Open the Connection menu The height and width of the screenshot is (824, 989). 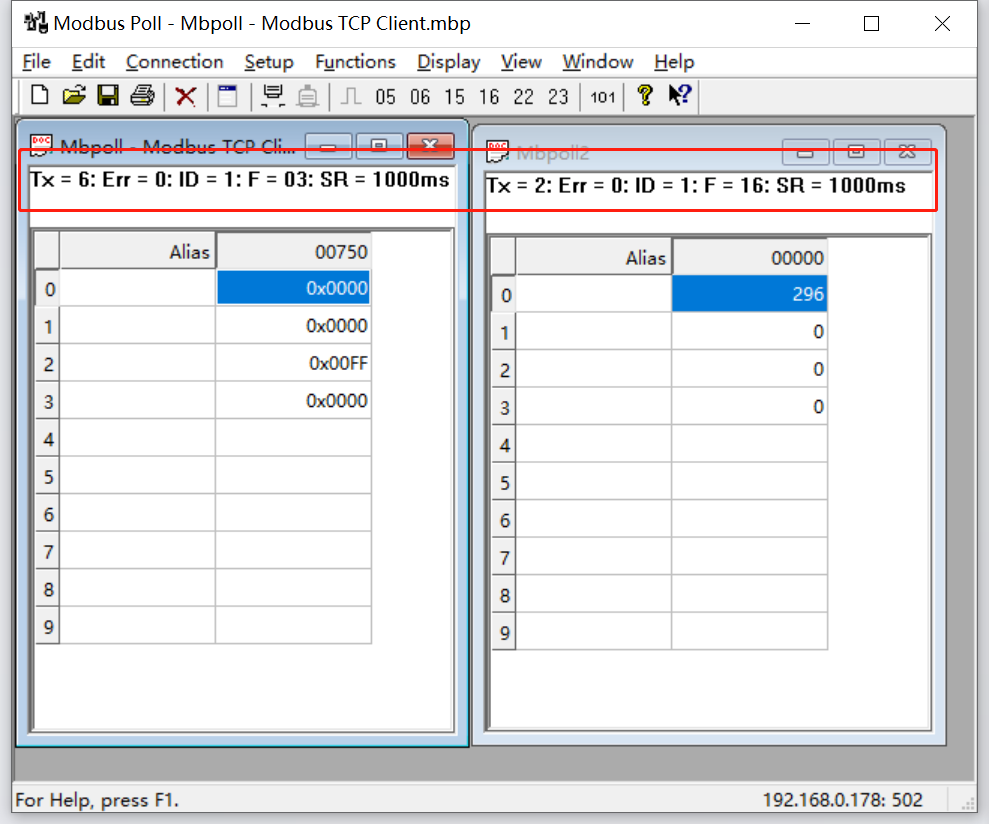pyautogui.click(x=174, y=62)
